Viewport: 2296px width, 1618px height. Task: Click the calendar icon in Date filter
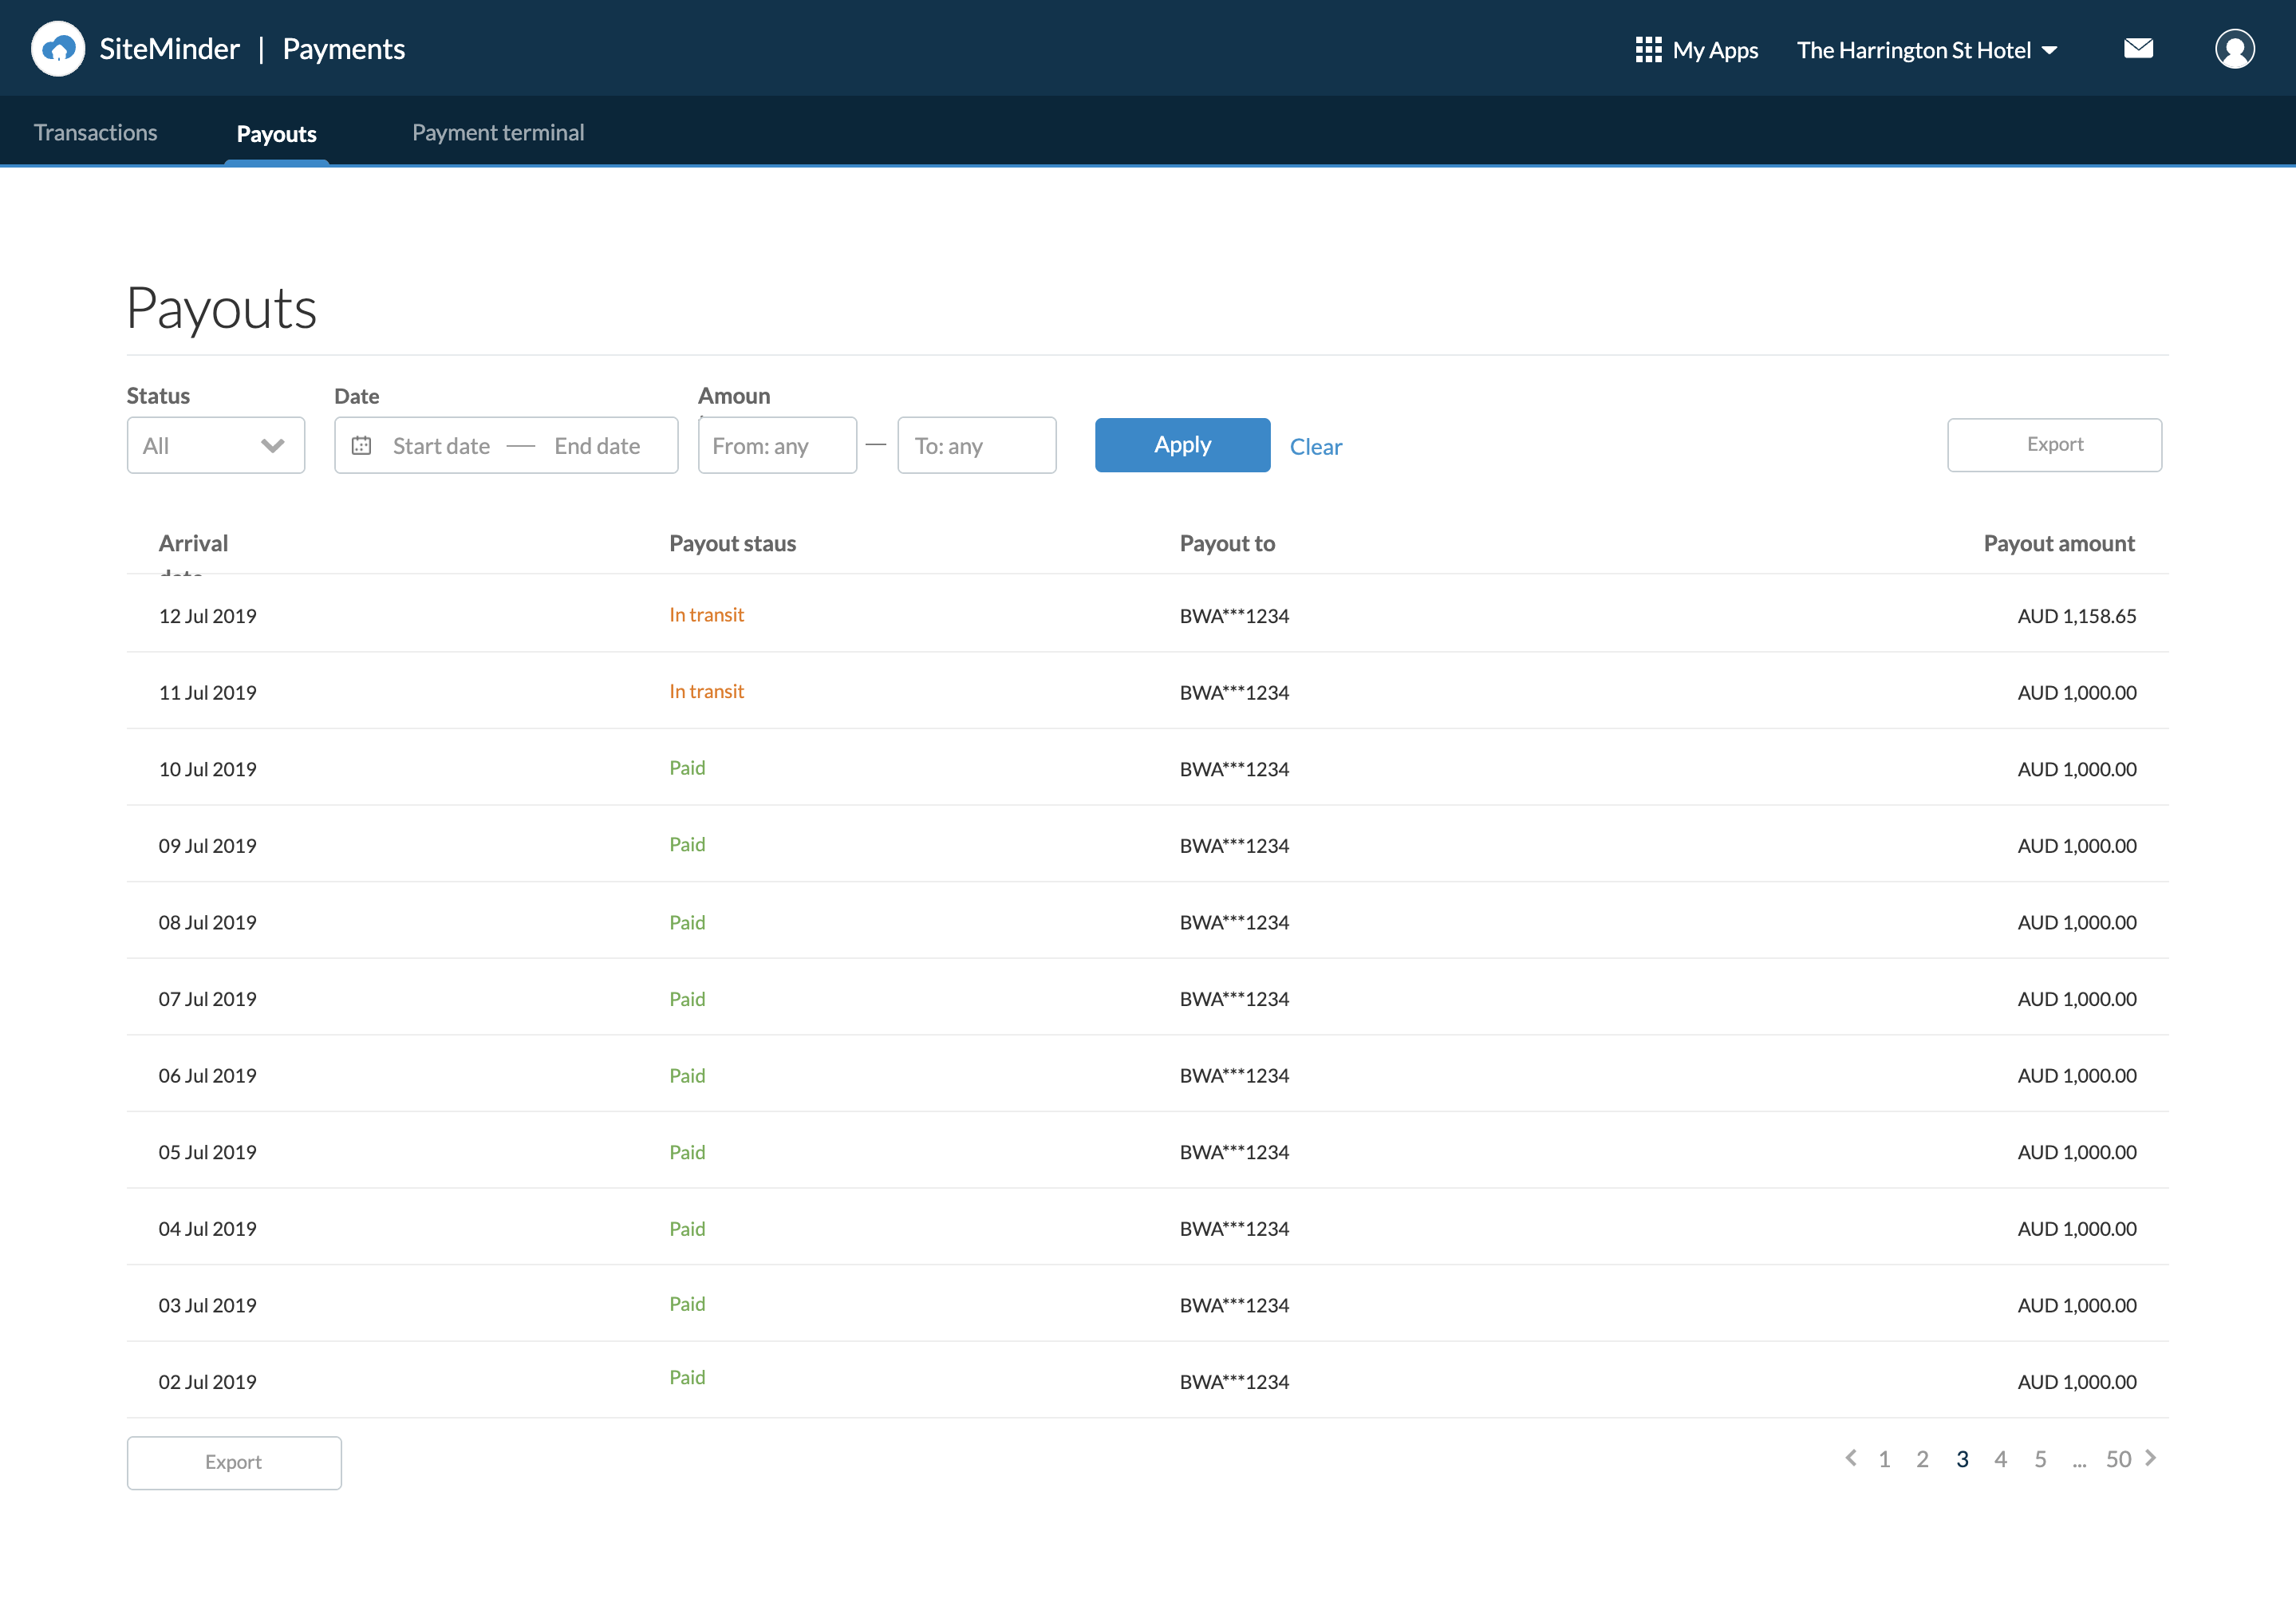[x=361, y=445]
